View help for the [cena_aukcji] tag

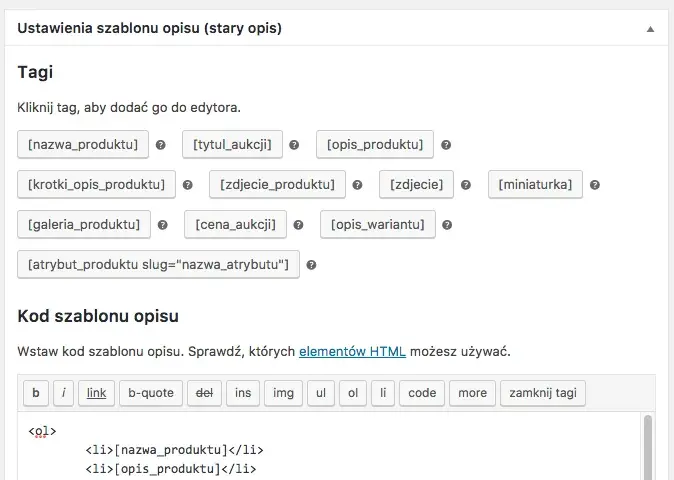click(298, 225)
